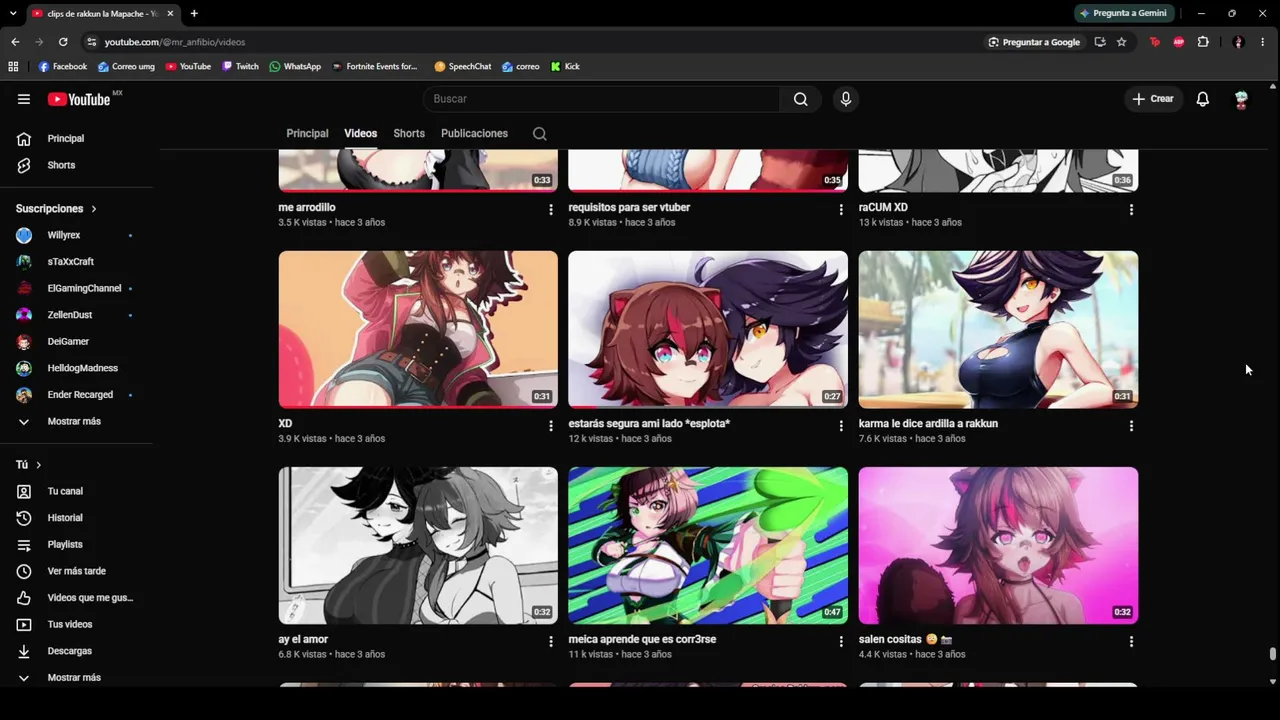Open options for video "ay el amor"

pos(551,642)
